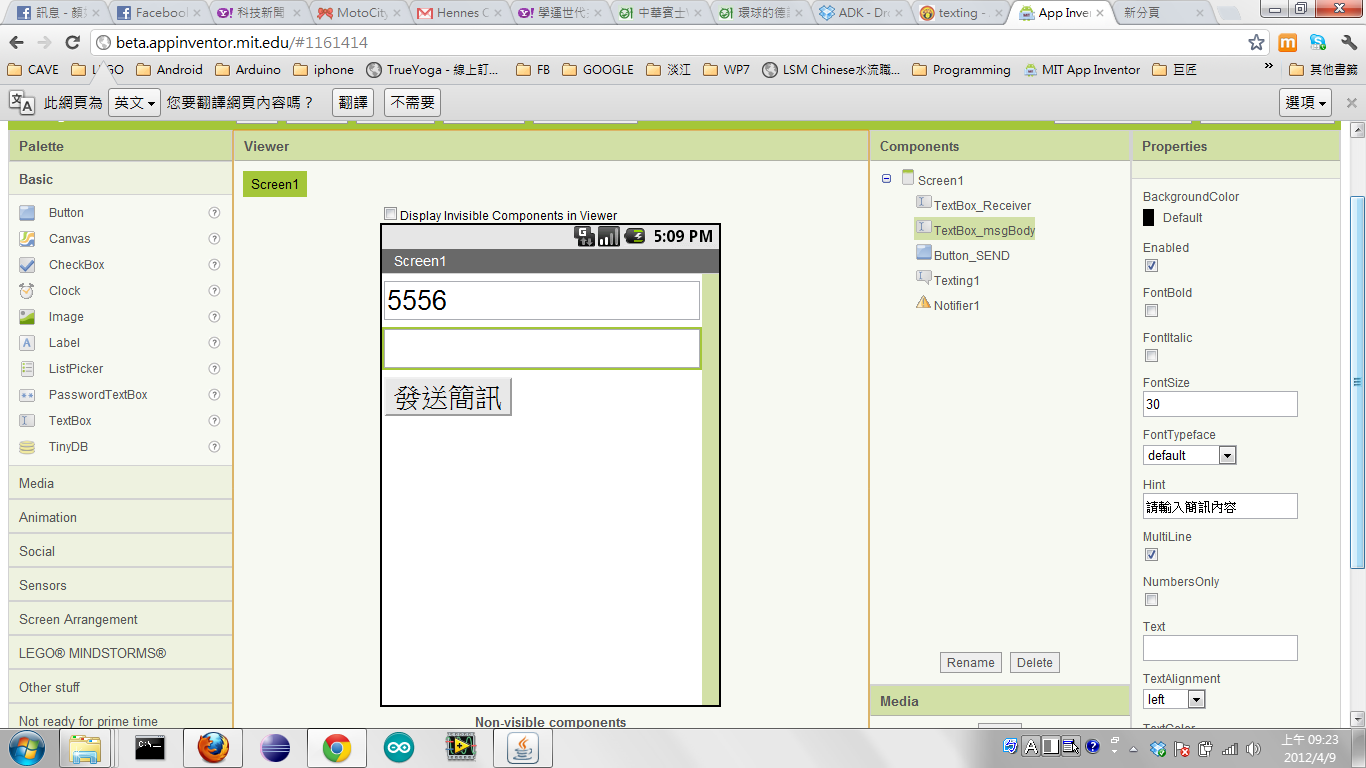Click the Image component icon

[27, 317]
